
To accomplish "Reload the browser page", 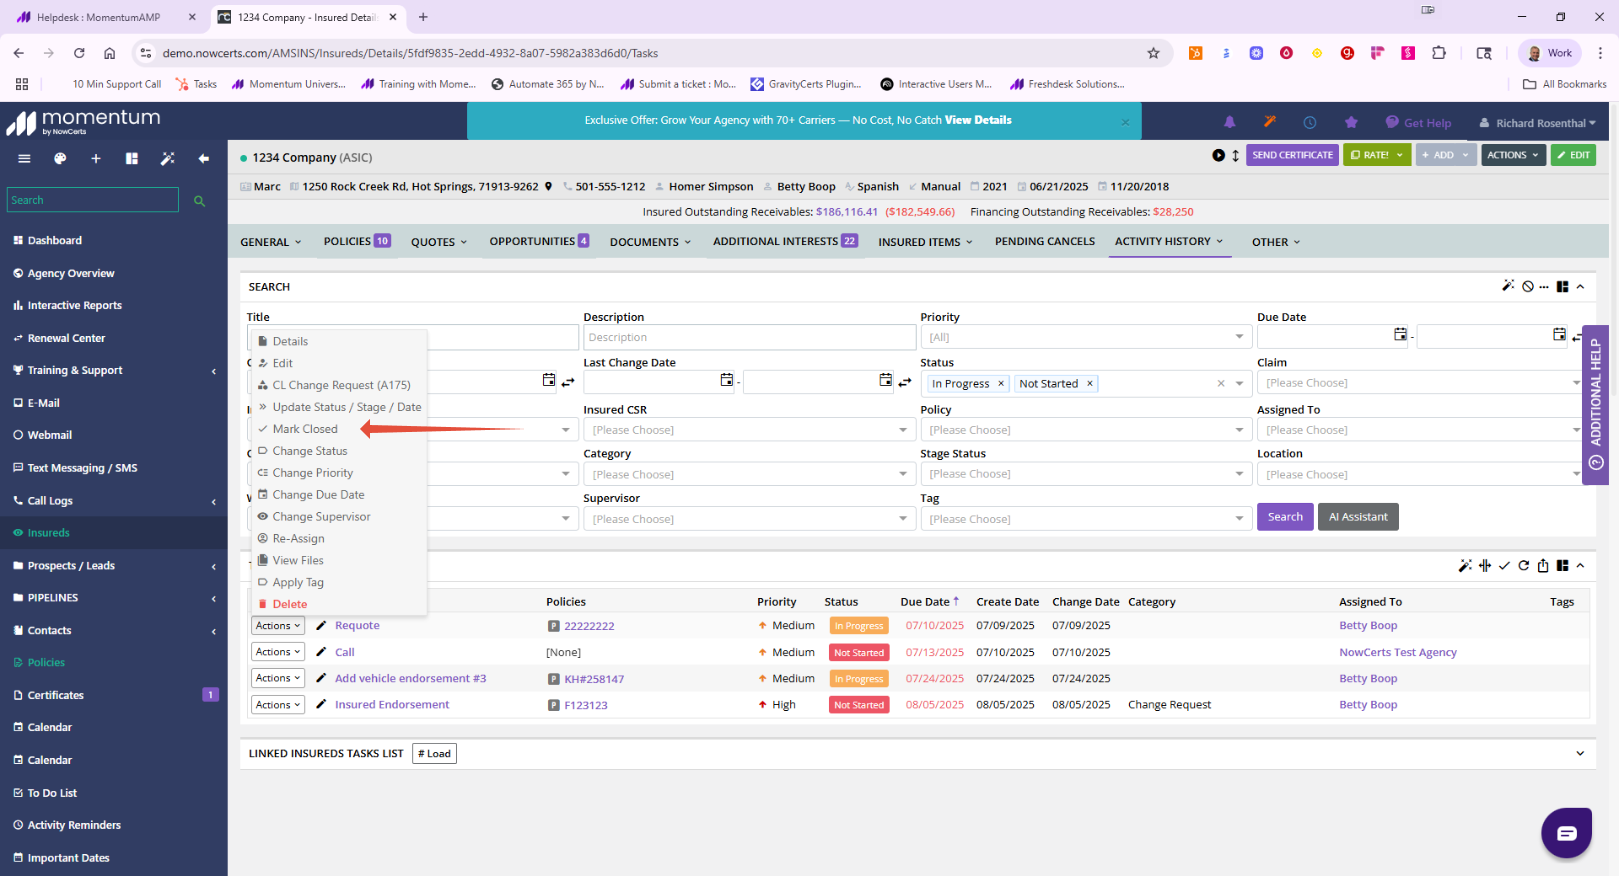I will coord(79,53).
